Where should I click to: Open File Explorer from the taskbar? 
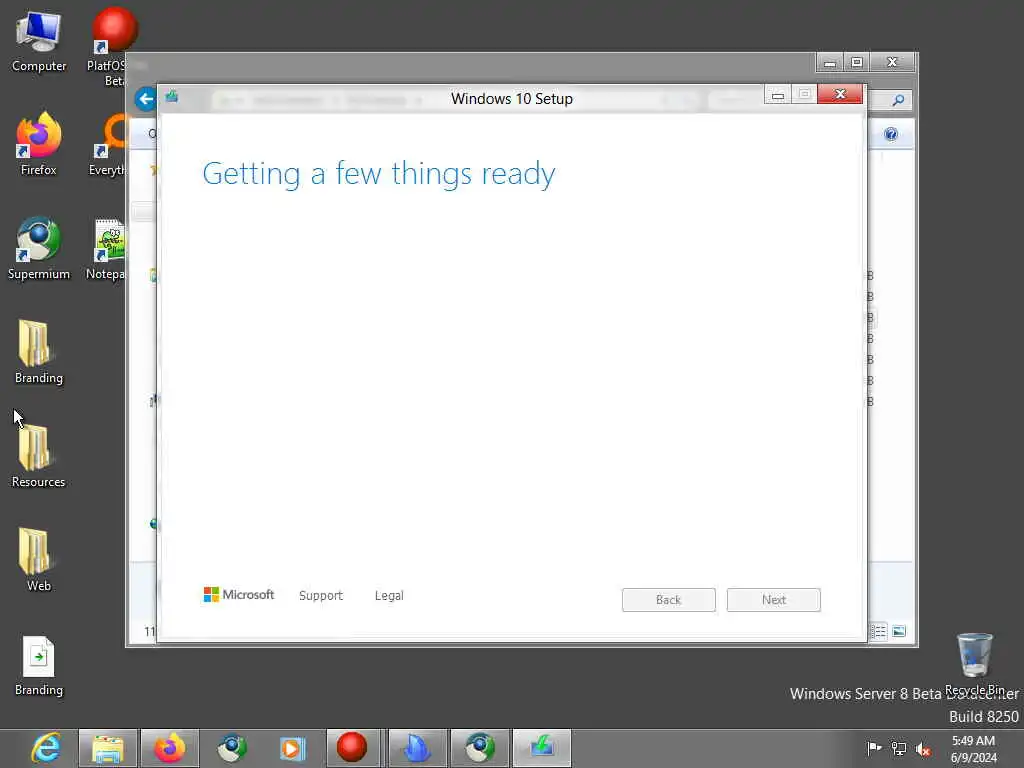[x=108, y=748]
